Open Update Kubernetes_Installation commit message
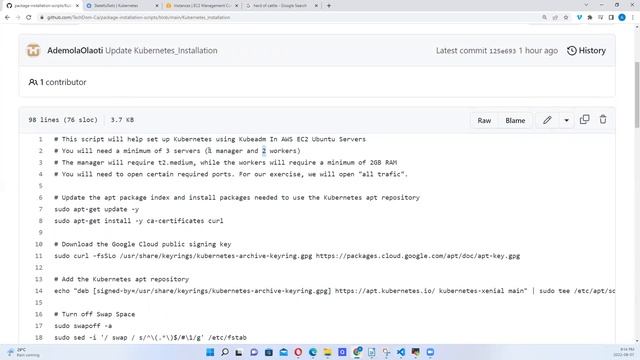Viewport: 640px width, 360px height. (x=161, y=51)
